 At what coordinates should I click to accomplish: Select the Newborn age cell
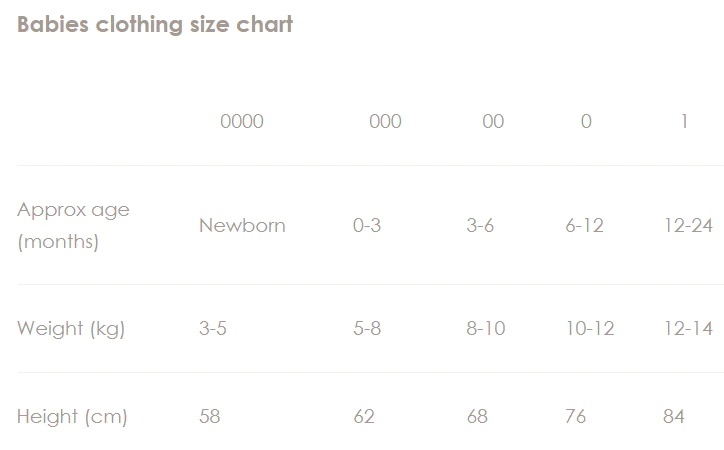(x=242, y=225)
